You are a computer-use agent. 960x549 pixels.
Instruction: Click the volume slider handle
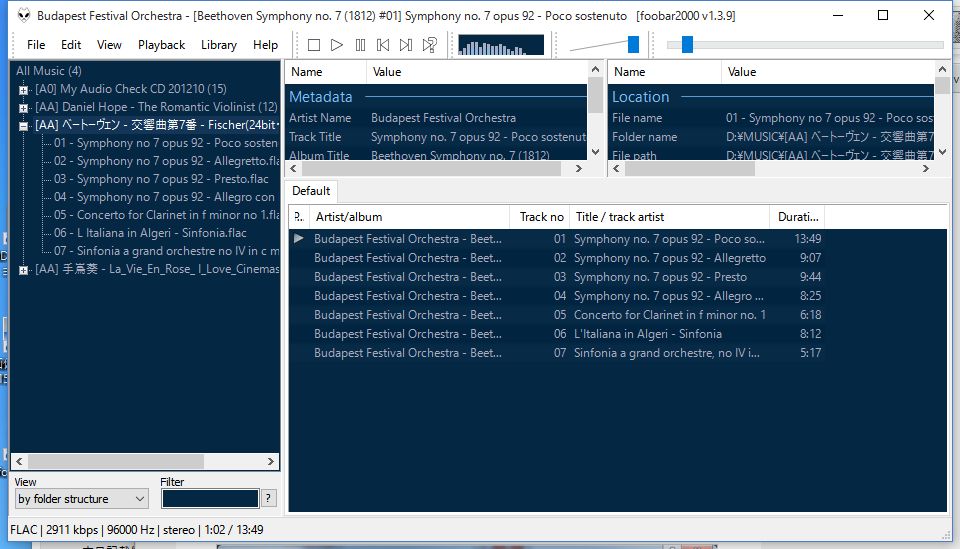(x=633, y=44)
